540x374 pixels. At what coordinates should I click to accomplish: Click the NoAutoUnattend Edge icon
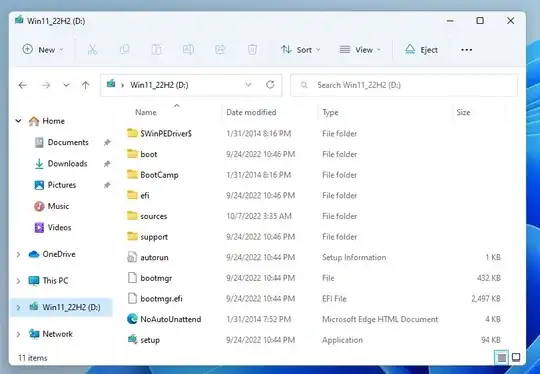click(132, 319)
